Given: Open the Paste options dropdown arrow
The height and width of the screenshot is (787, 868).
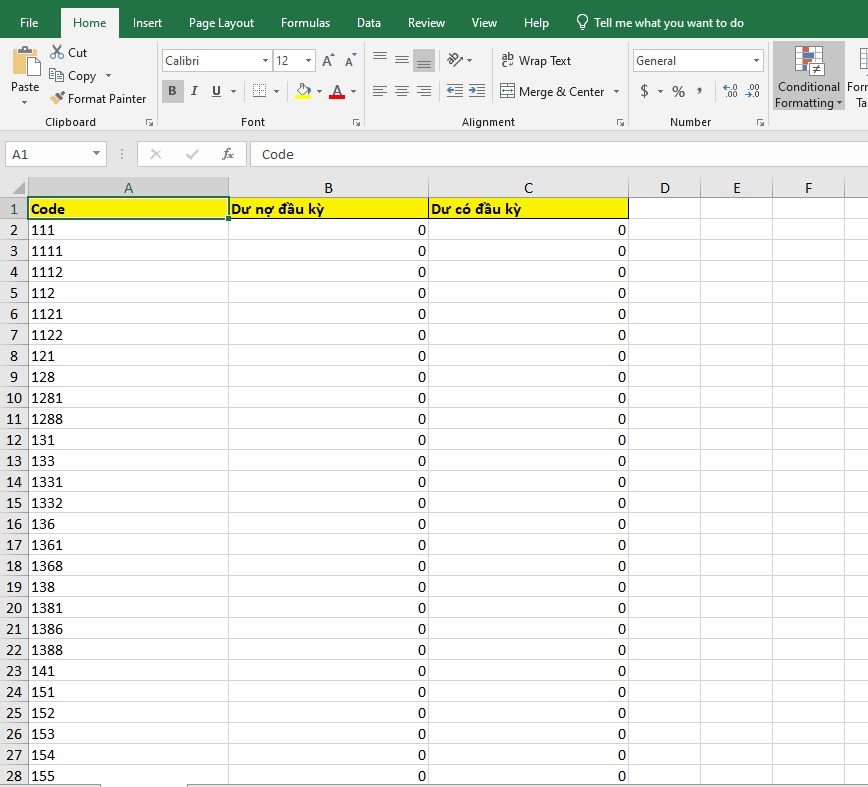Looking at the screenshot, I should (24, 102).
